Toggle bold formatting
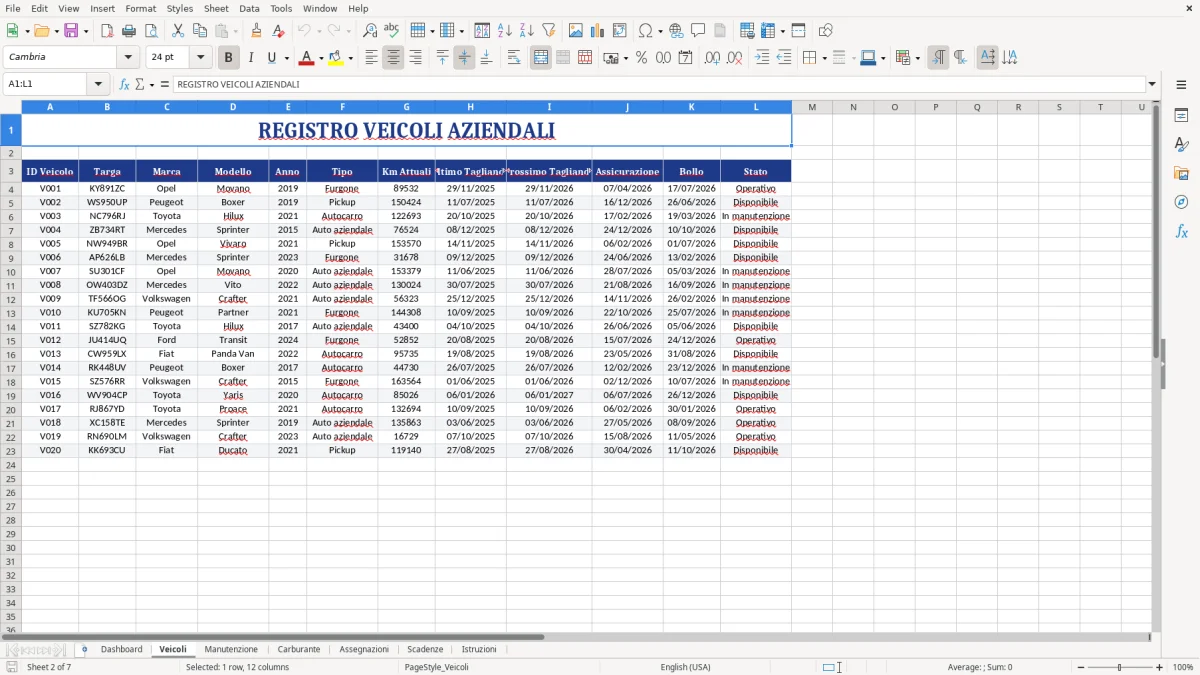Screen dimensions: 1200x675 [228, 57]
